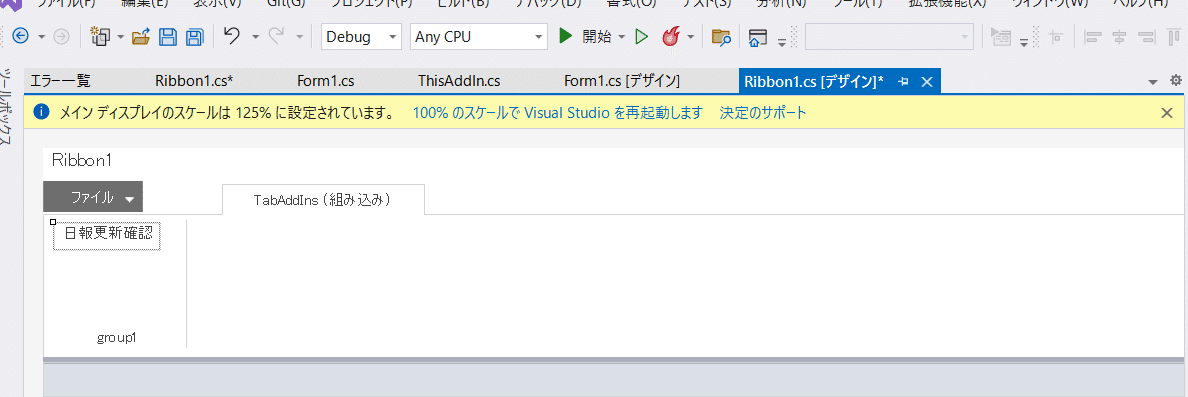Open find in files folder-search icon
The width and height of the screenshot is (1188, 397).
721,36
